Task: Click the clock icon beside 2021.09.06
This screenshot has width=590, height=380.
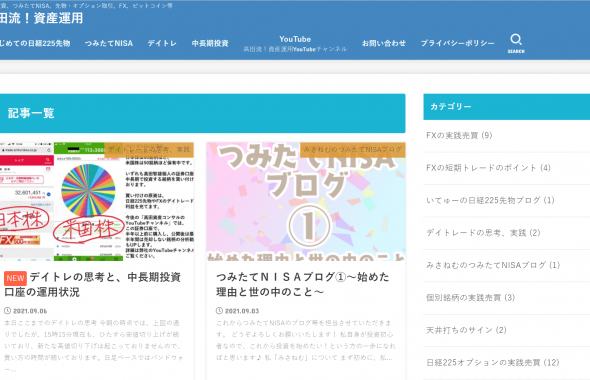Action: point(7,311)
